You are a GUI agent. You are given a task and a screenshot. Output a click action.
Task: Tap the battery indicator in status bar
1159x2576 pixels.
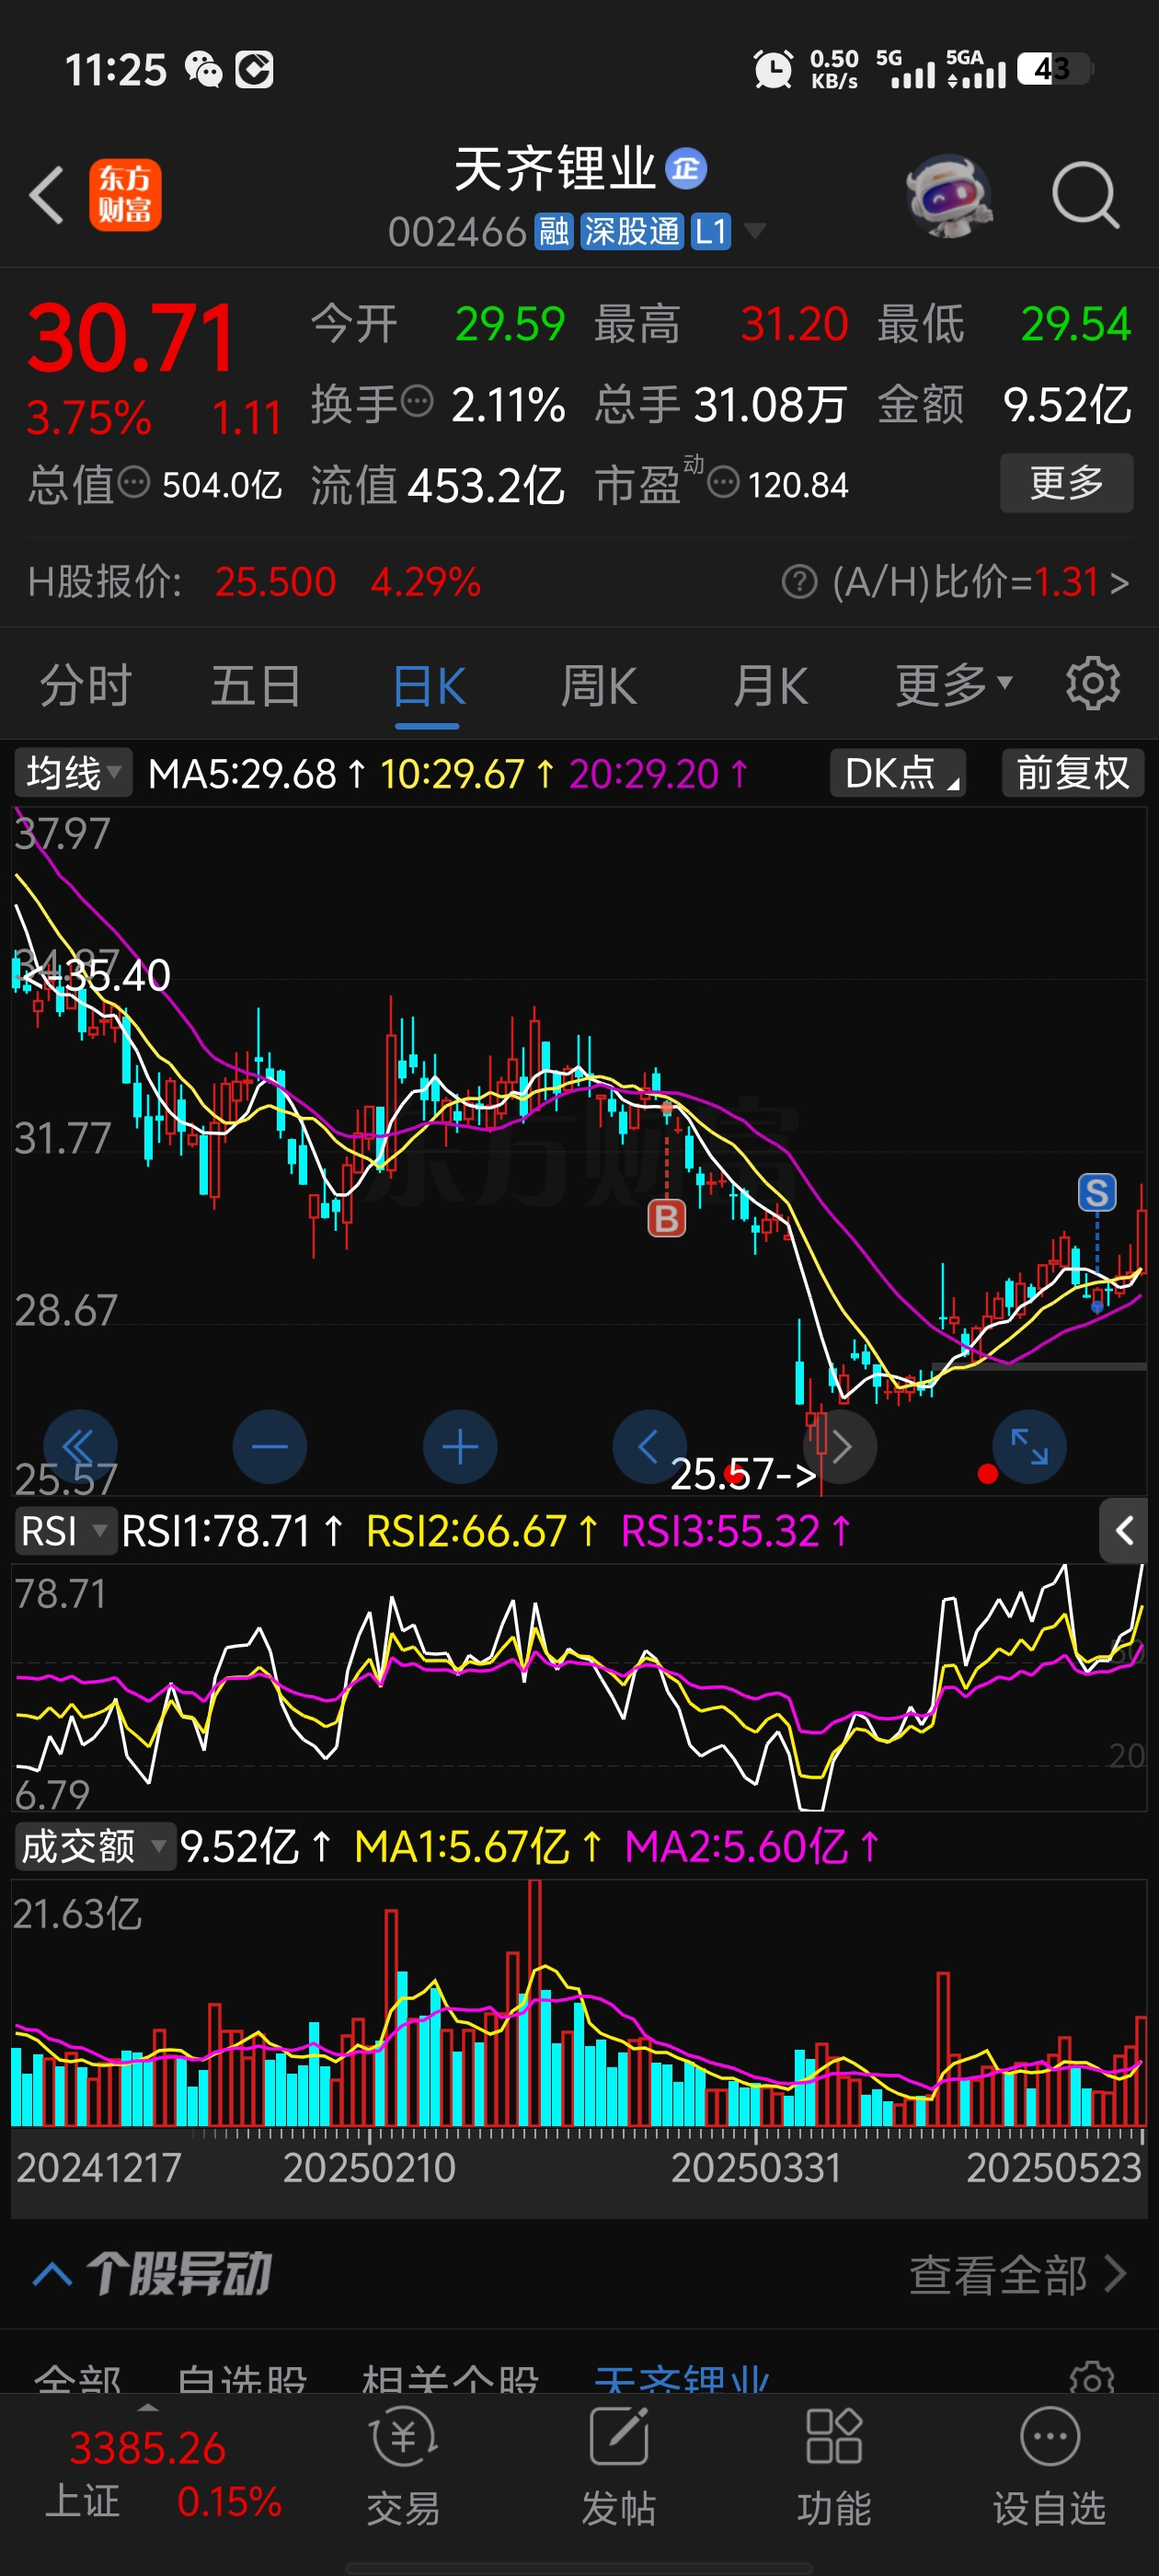pos(1055,69)
